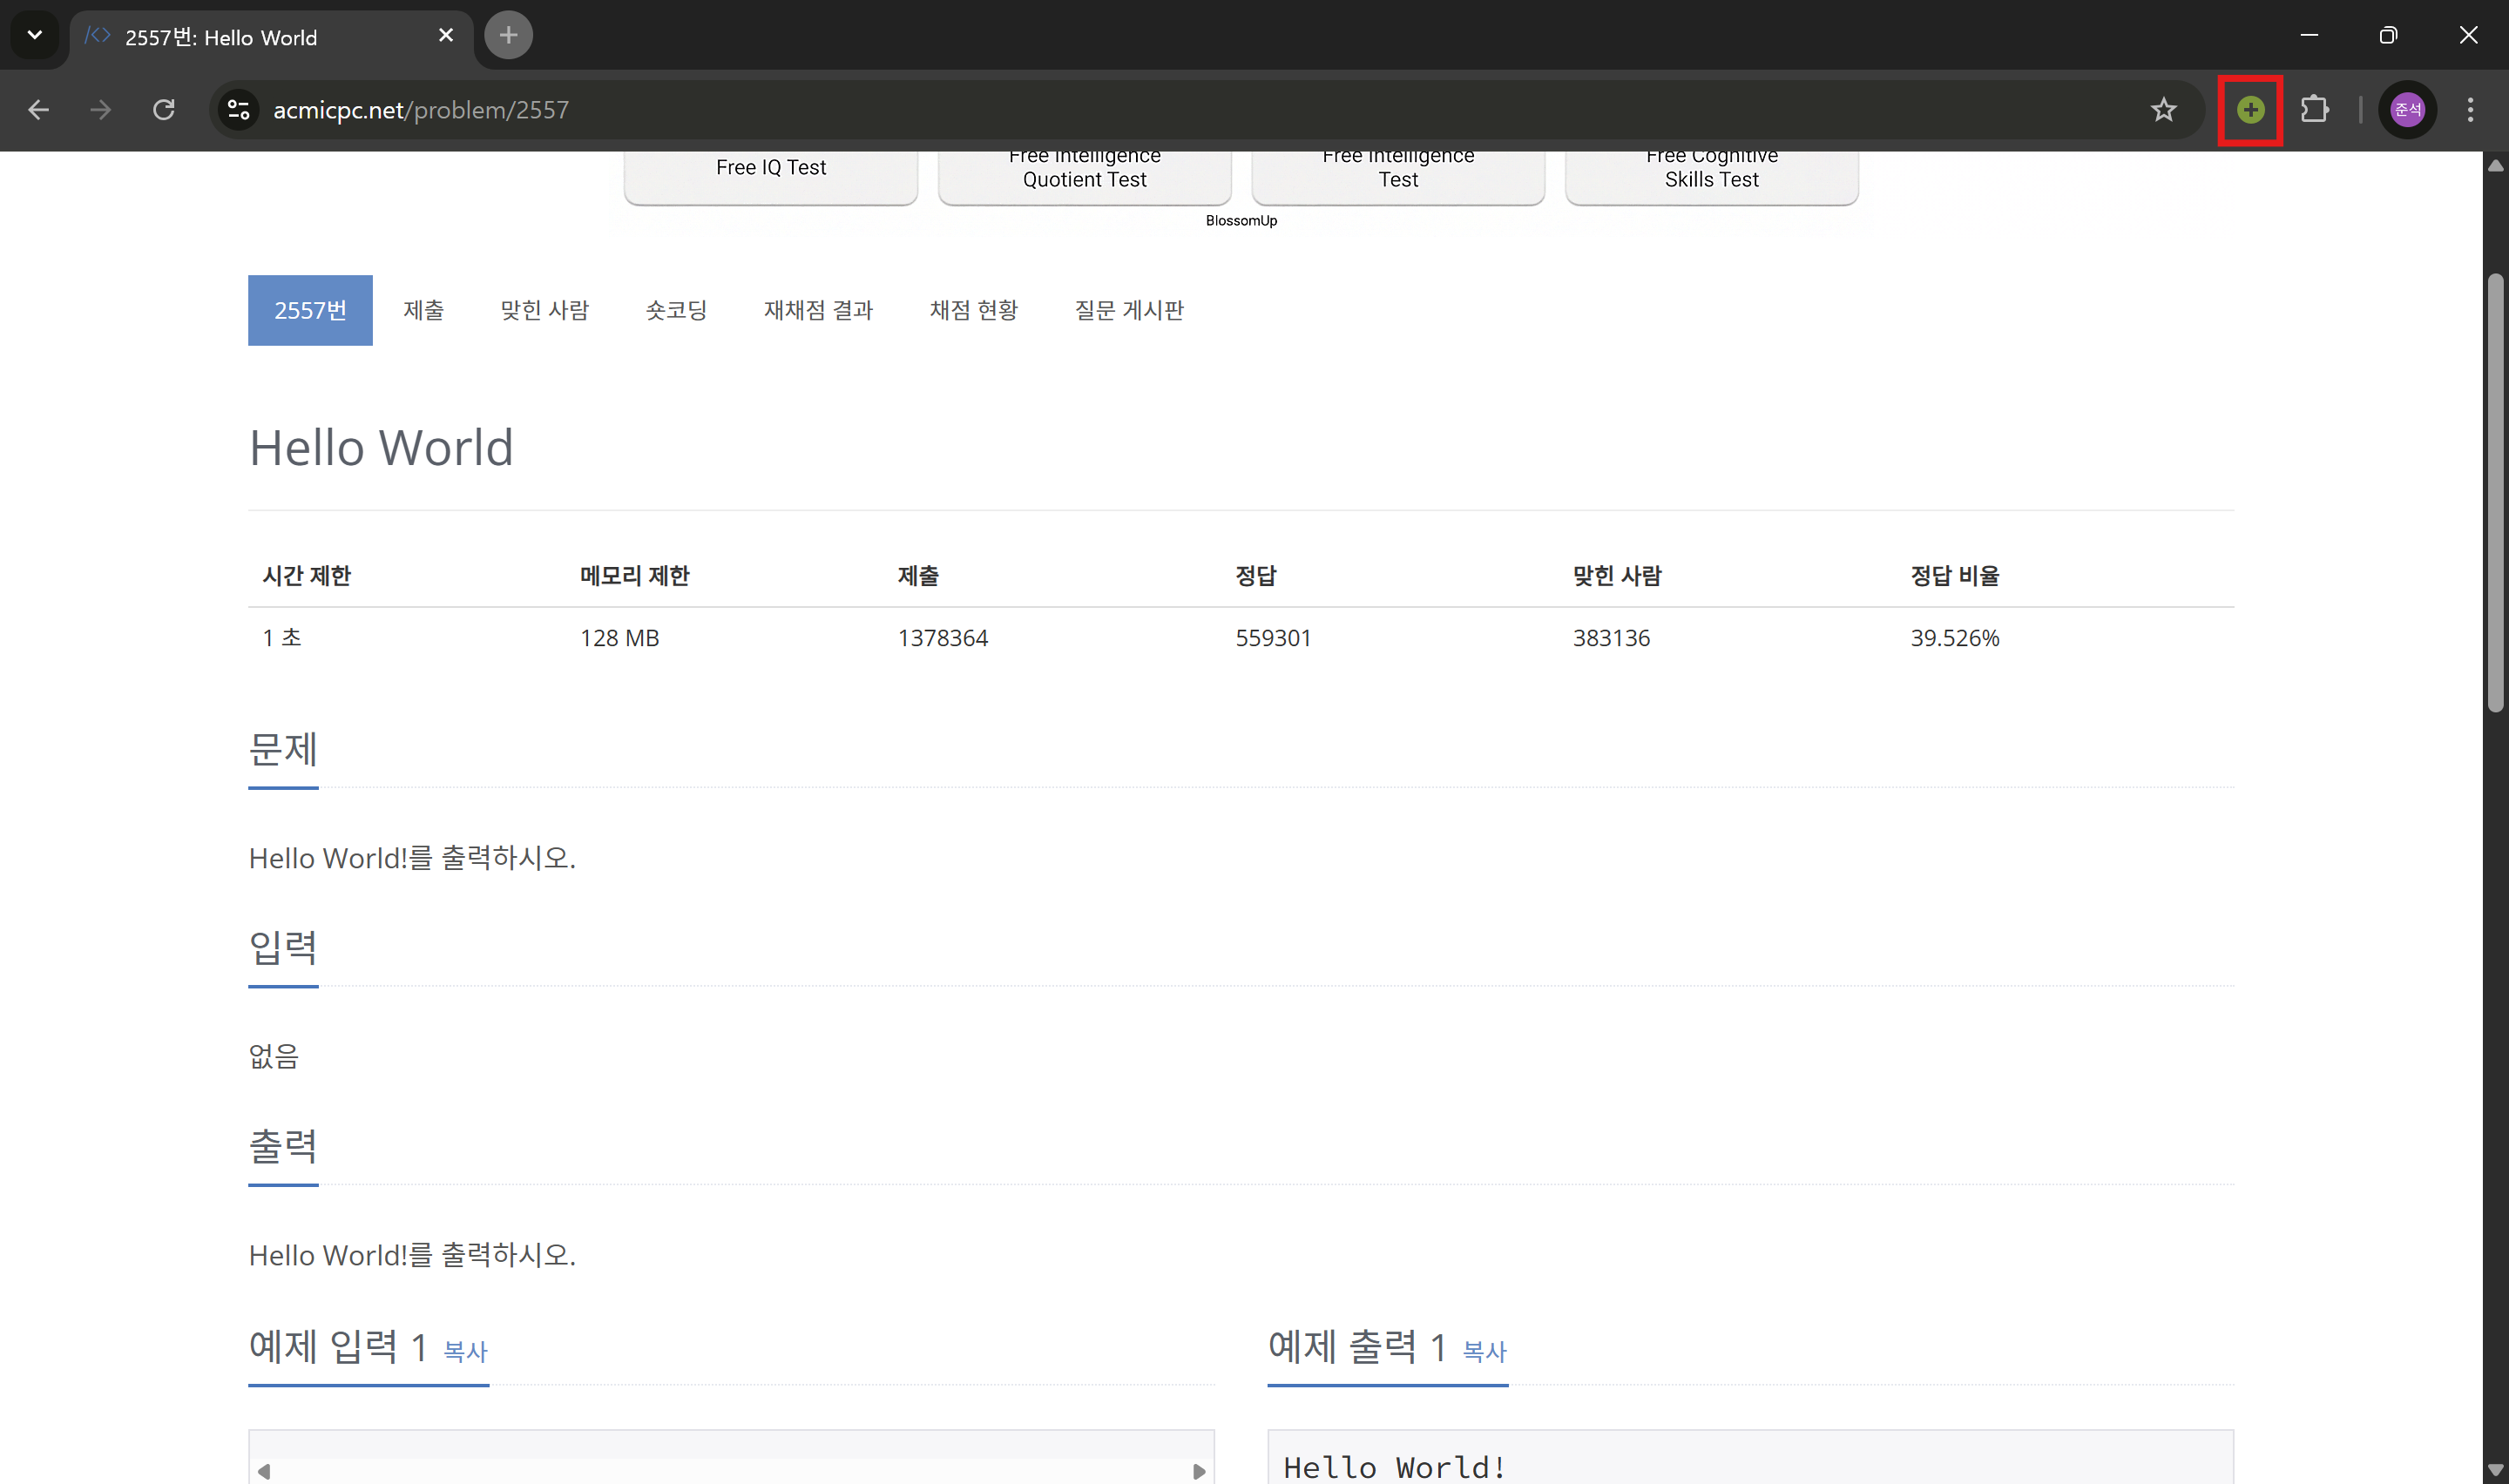This screenshot has height=1484, width=2509.
Task: Copy 예제 출력 1 via 복사 link
Action: (x=1484, y=1352)
